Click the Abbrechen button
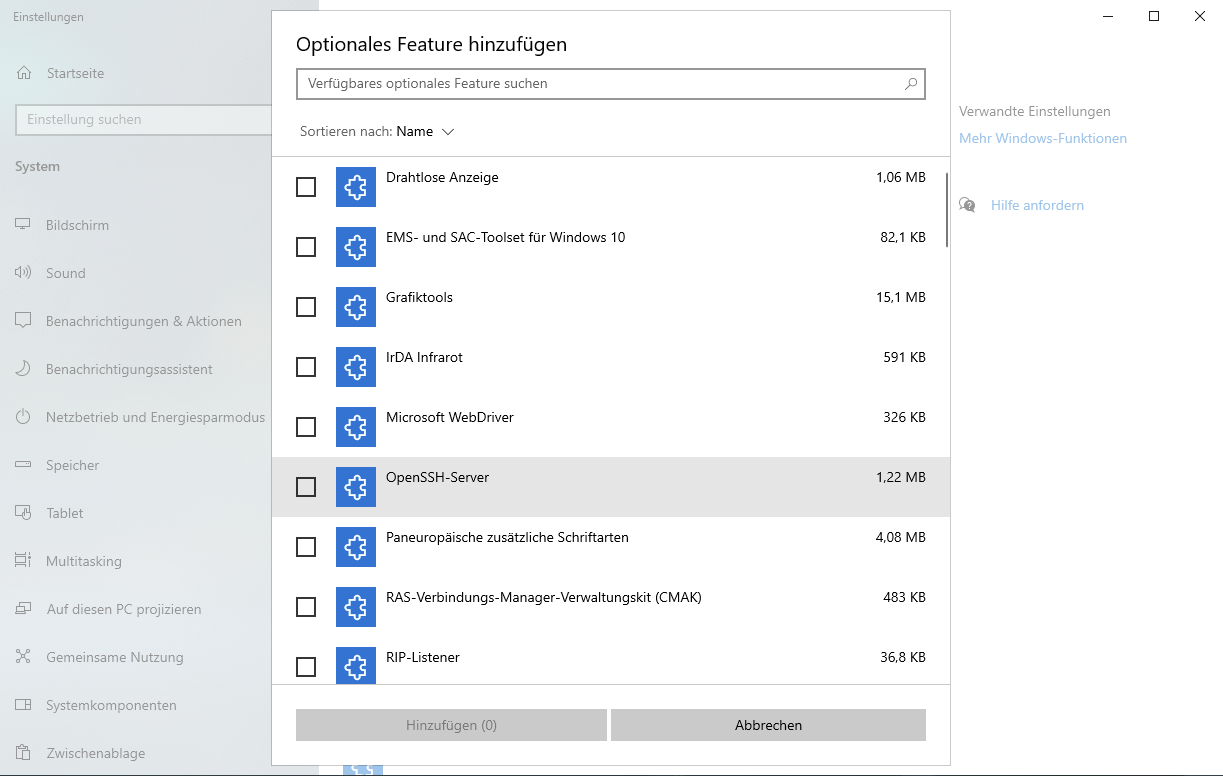Screen dimensions: 1223x776 768,725
